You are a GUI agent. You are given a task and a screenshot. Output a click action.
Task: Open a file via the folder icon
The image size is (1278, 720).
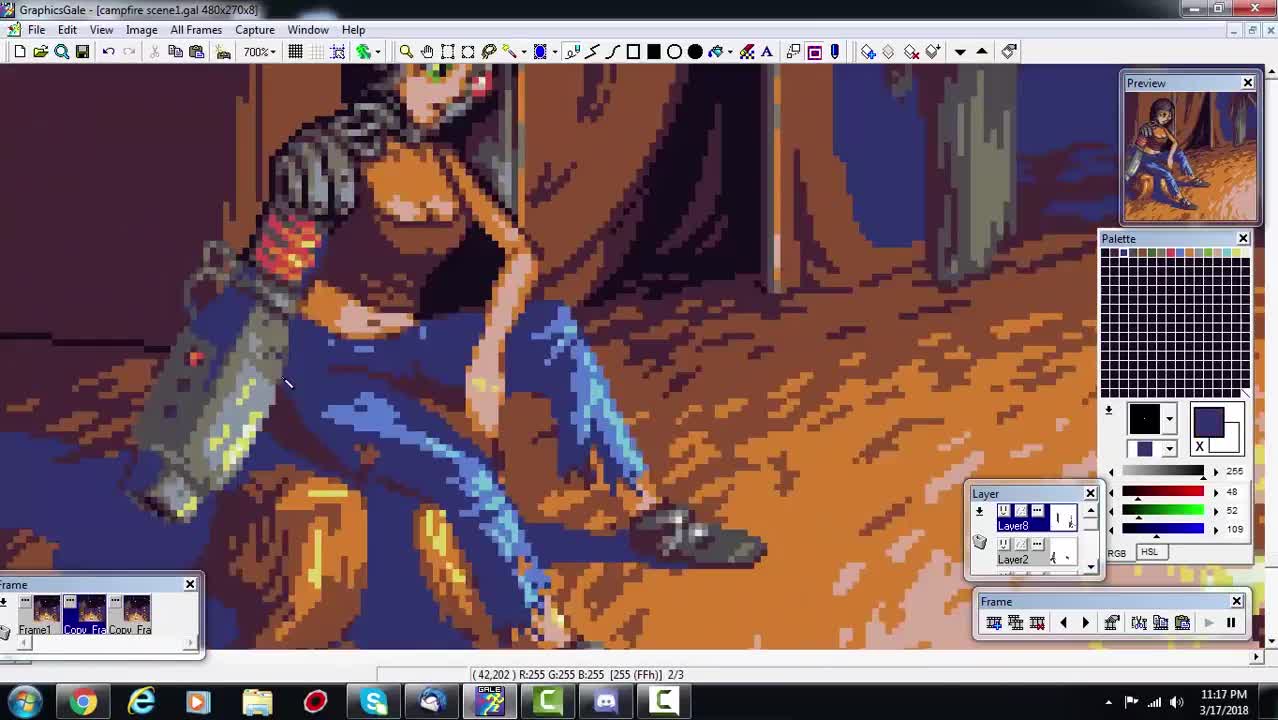coord(40,52)
